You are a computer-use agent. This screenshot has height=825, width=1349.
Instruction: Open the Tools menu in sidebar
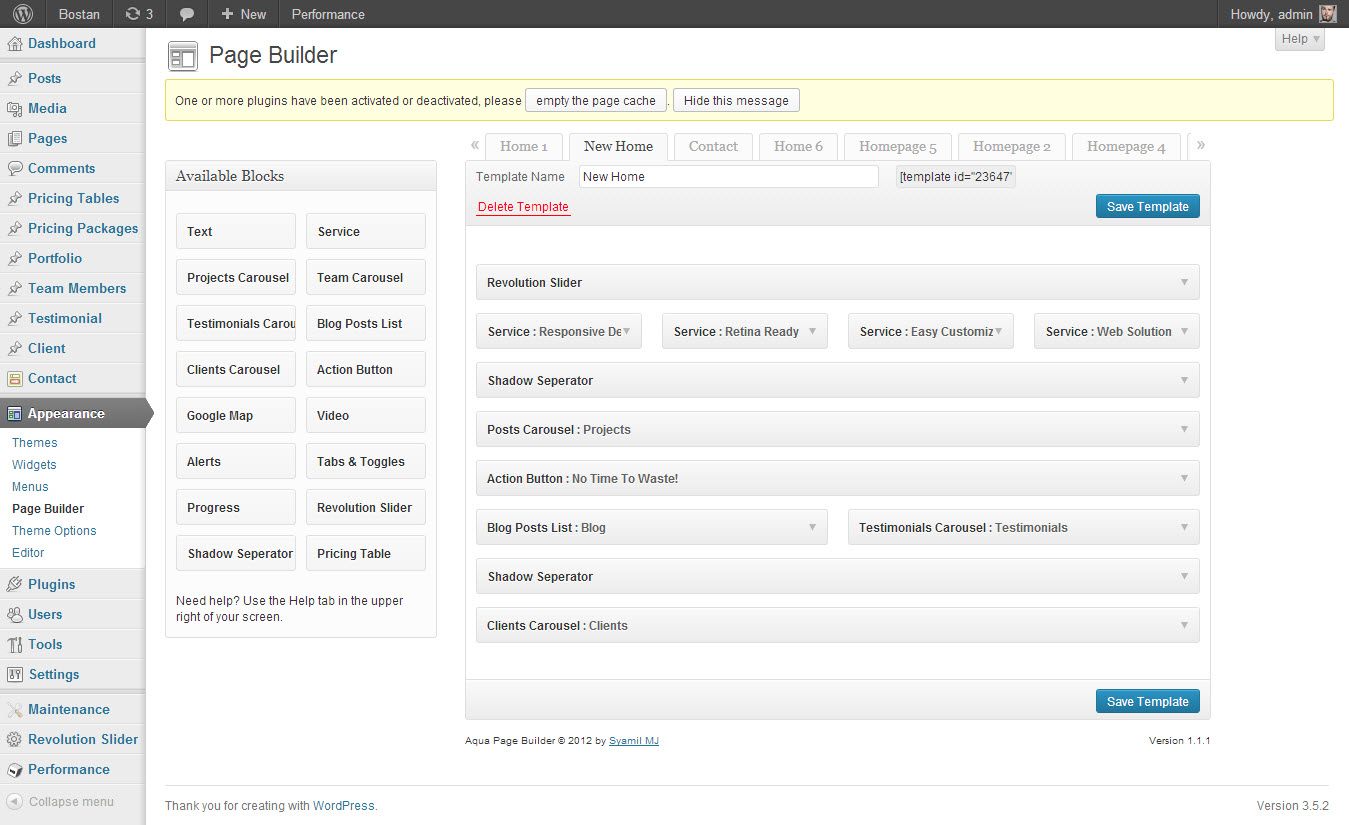click(x=45, y=644)
